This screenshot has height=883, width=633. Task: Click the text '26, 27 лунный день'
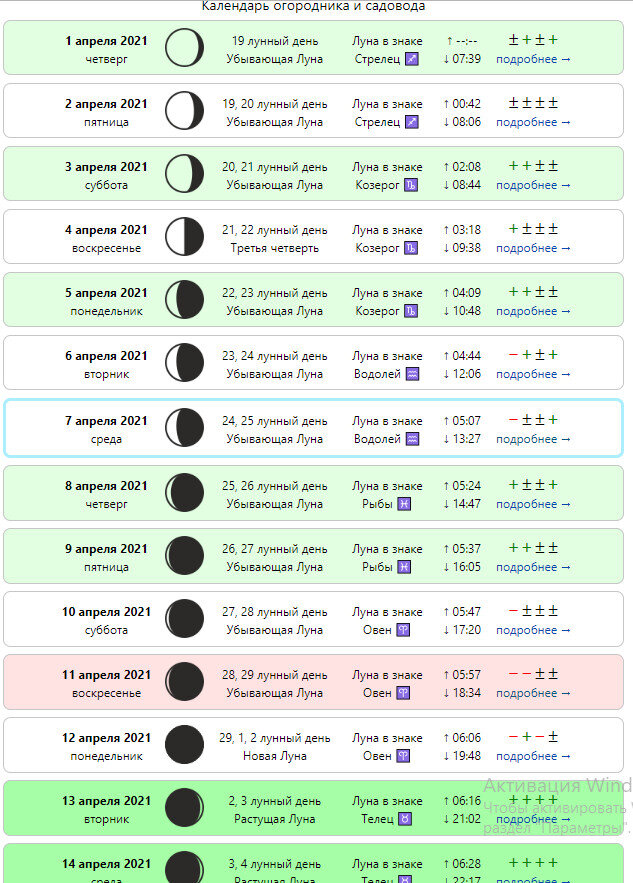tap(275, 550)
